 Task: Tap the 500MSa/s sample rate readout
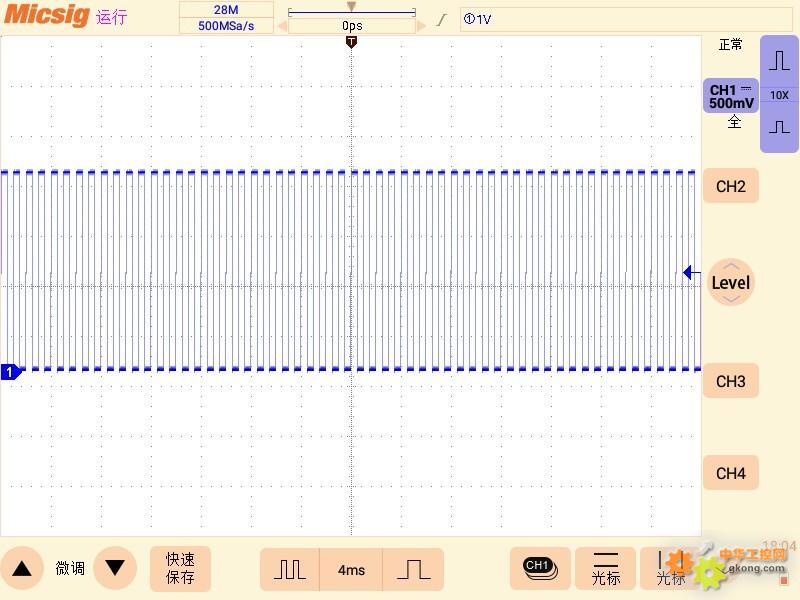click(x=226, y=26)
